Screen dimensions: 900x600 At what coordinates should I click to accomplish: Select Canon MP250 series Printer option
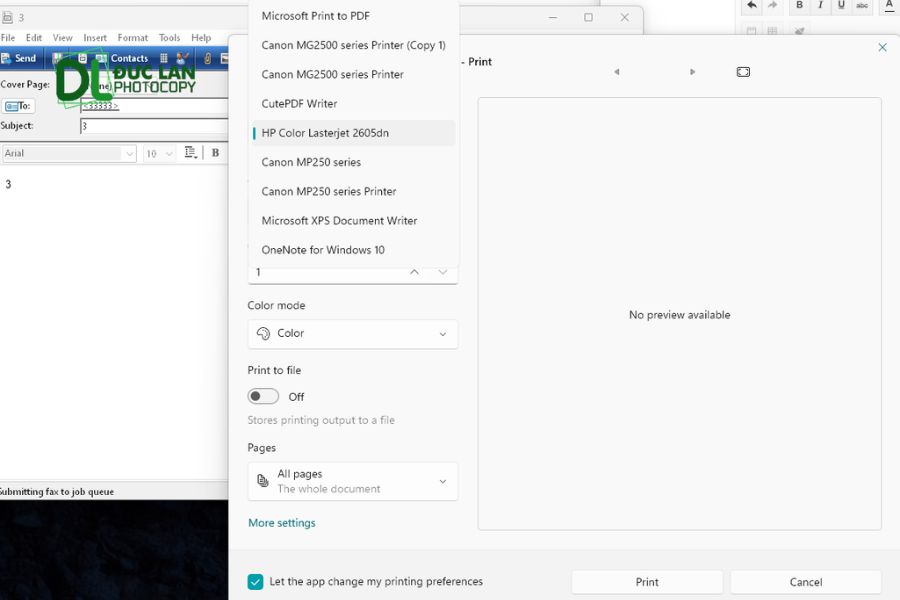(x=353, y=191)
